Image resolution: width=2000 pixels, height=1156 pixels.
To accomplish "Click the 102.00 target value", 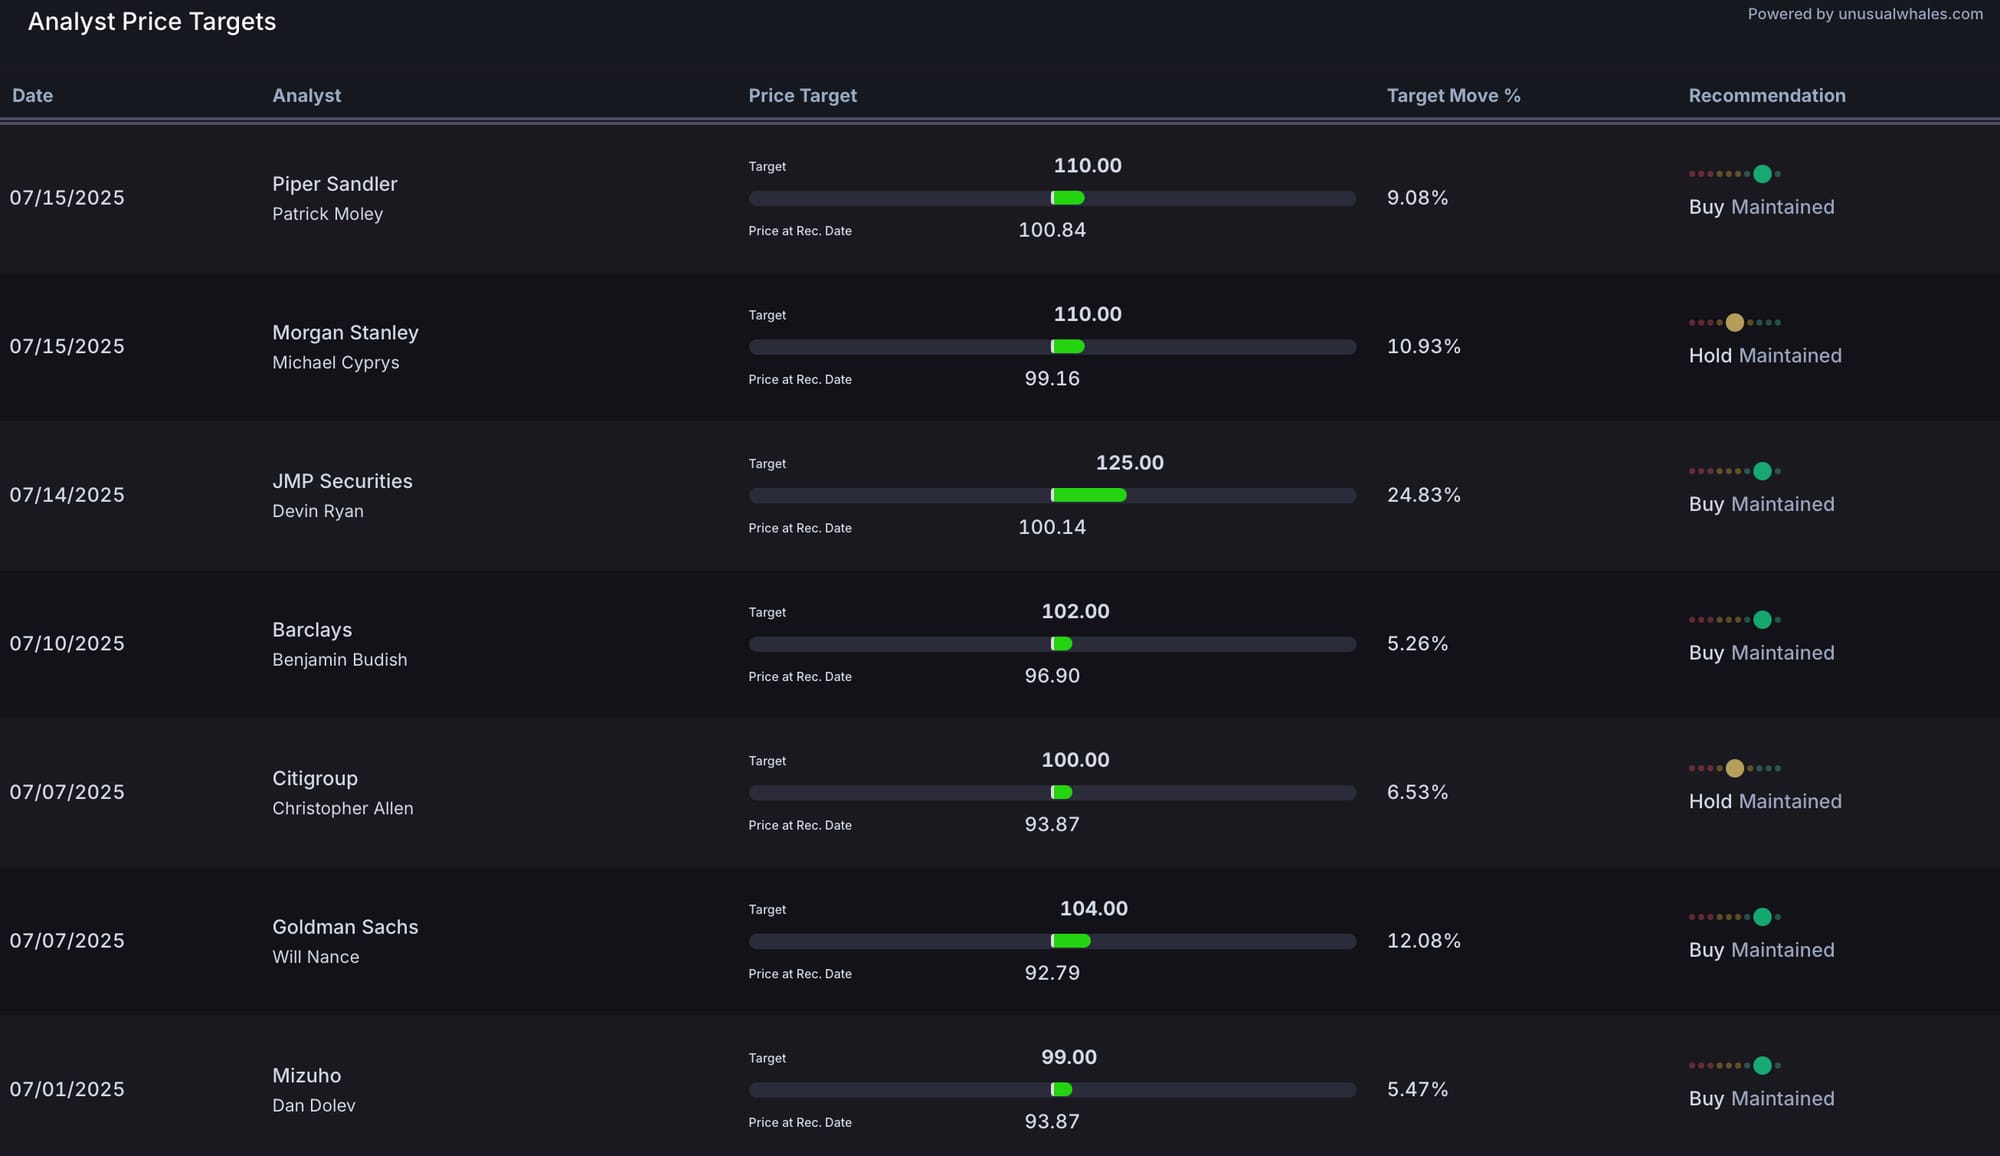I will [x=1076, y=612].
